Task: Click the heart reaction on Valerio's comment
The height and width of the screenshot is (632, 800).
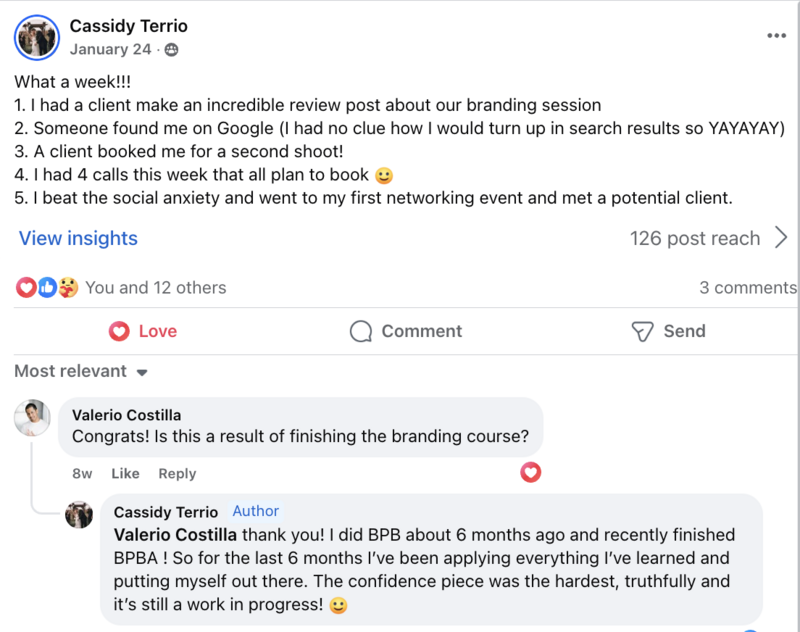Action: [531, 472]
